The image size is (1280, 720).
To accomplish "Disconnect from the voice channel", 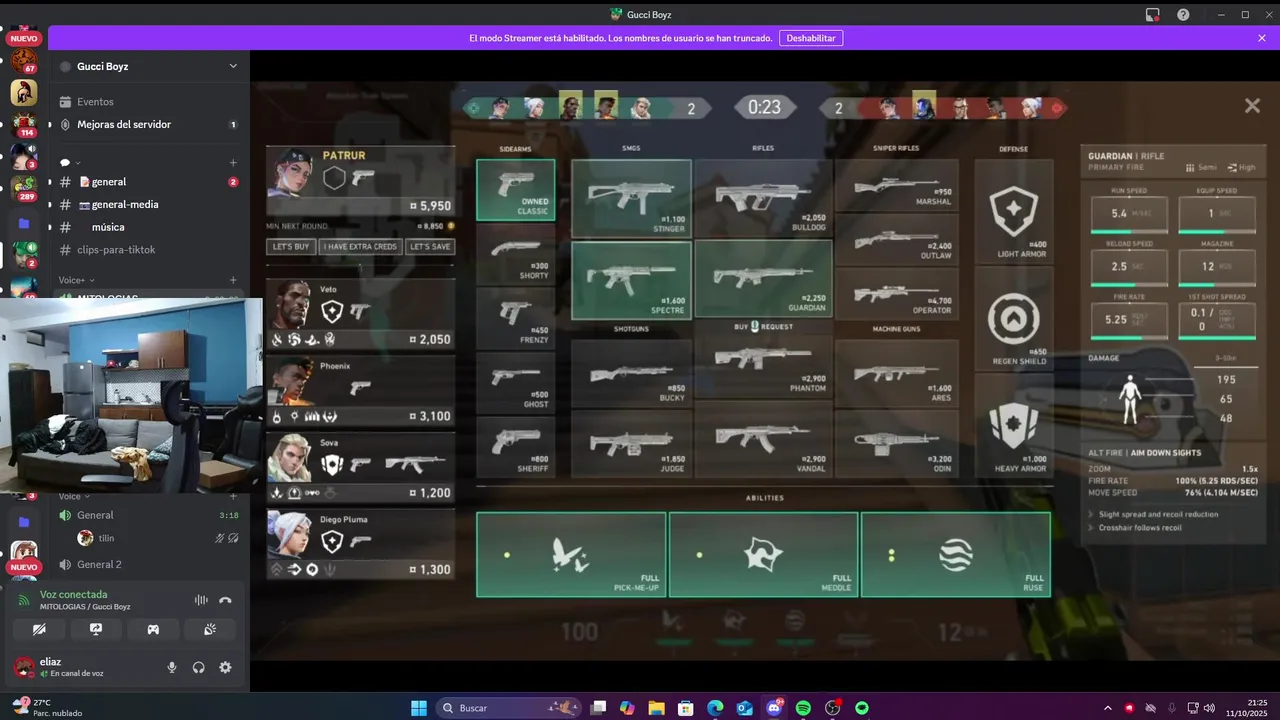I will coord(225,600).
